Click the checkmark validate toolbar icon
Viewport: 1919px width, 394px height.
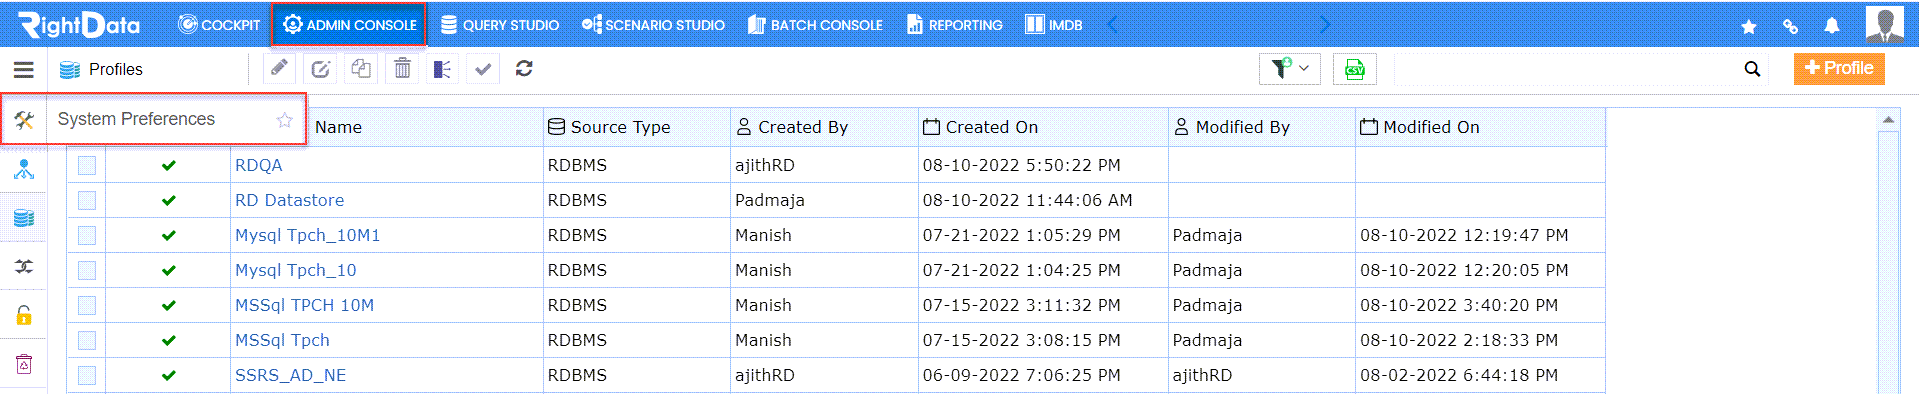pyautogui.click(x=483, y=68)
